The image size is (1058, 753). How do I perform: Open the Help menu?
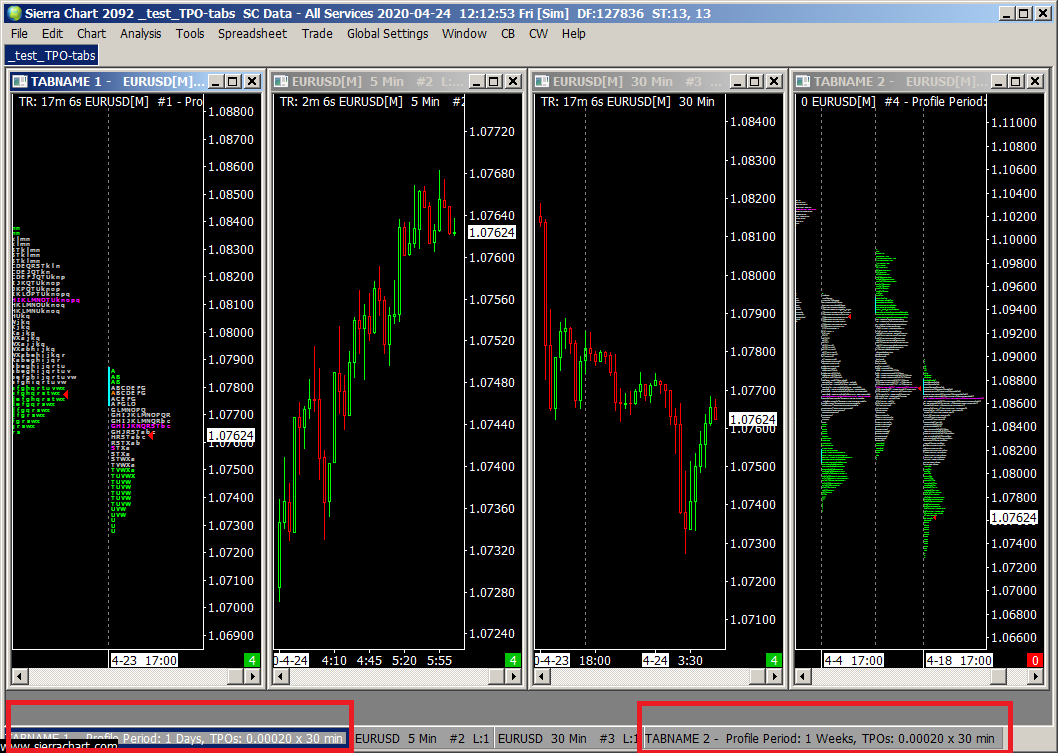click(574, 34)
